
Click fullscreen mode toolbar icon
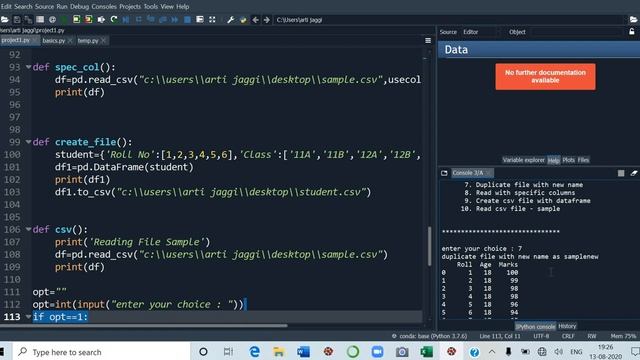(x=212, y=20)
